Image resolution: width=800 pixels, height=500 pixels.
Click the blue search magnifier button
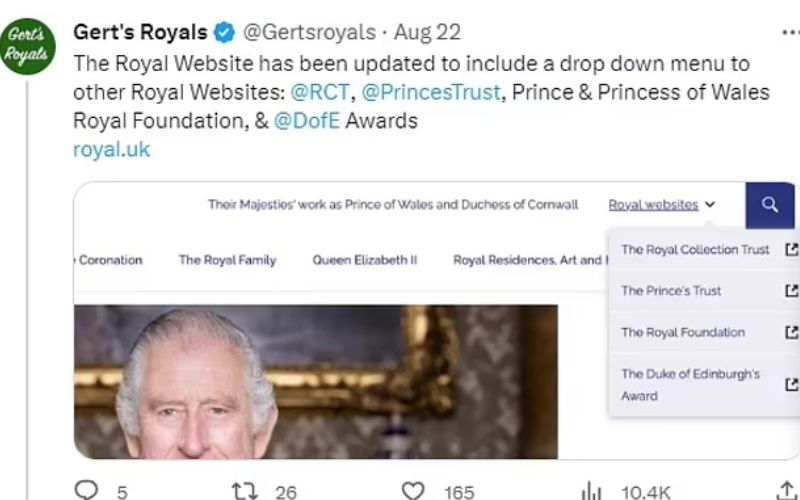[x=769, y=205]
